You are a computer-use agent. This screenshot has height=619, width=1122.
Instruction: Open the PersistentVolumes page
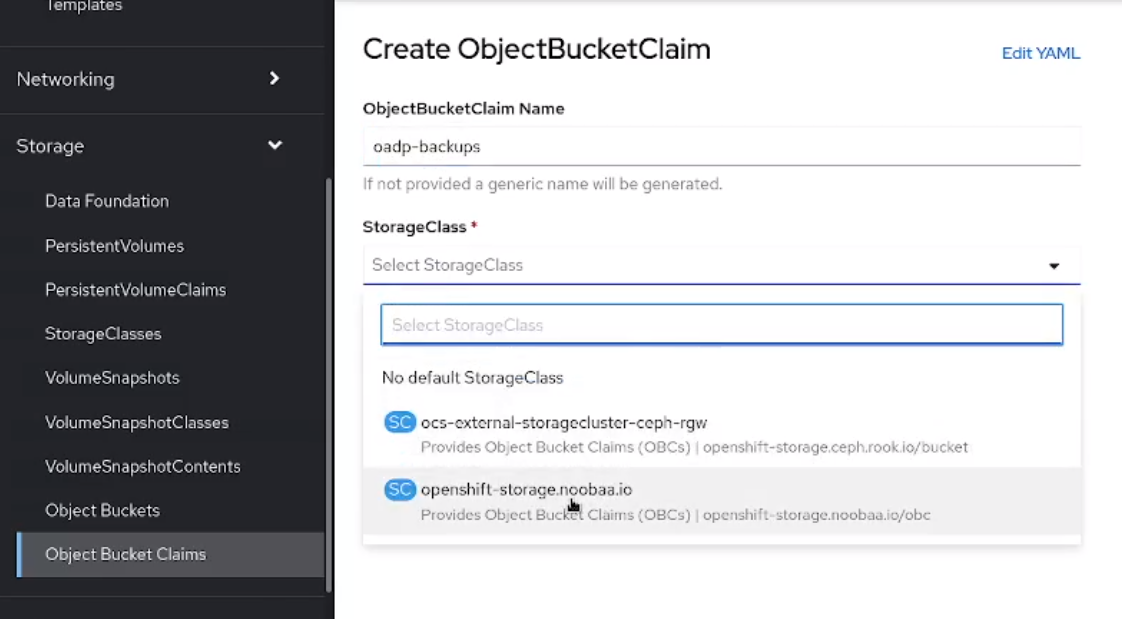115,245
